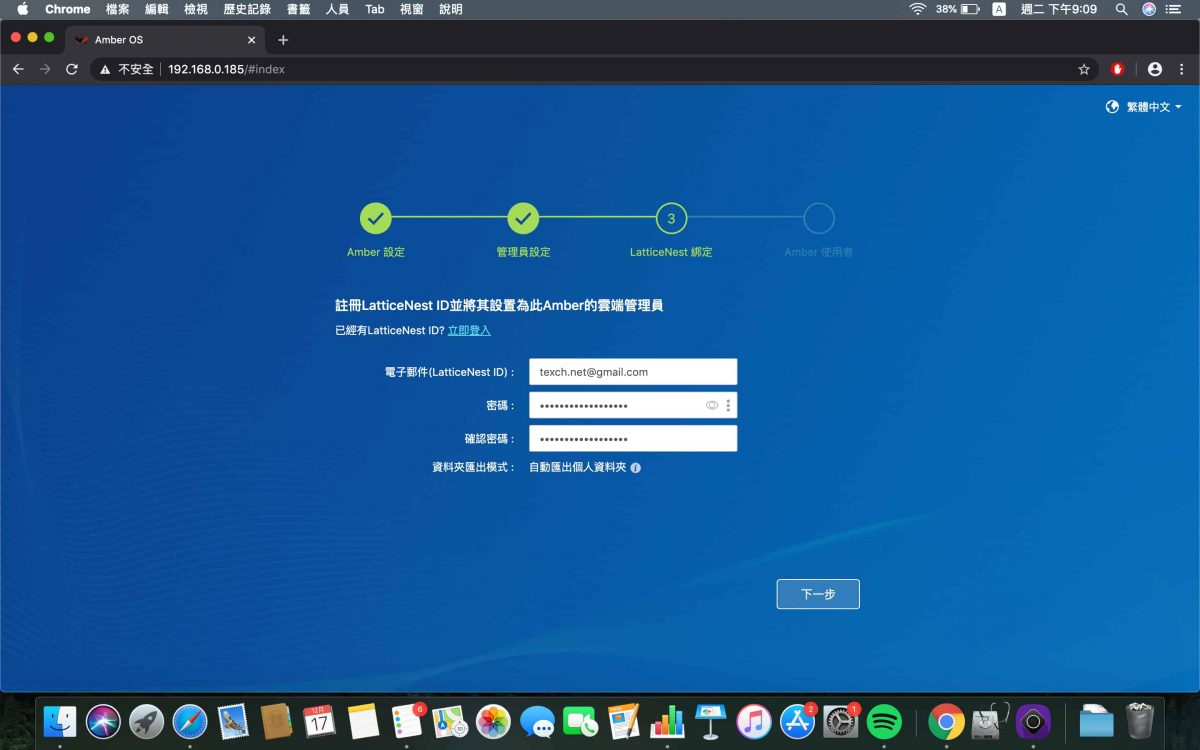Screen dimensions: 1200x750
Task: Open Maps from the Dock
Action: coord(450,721)
